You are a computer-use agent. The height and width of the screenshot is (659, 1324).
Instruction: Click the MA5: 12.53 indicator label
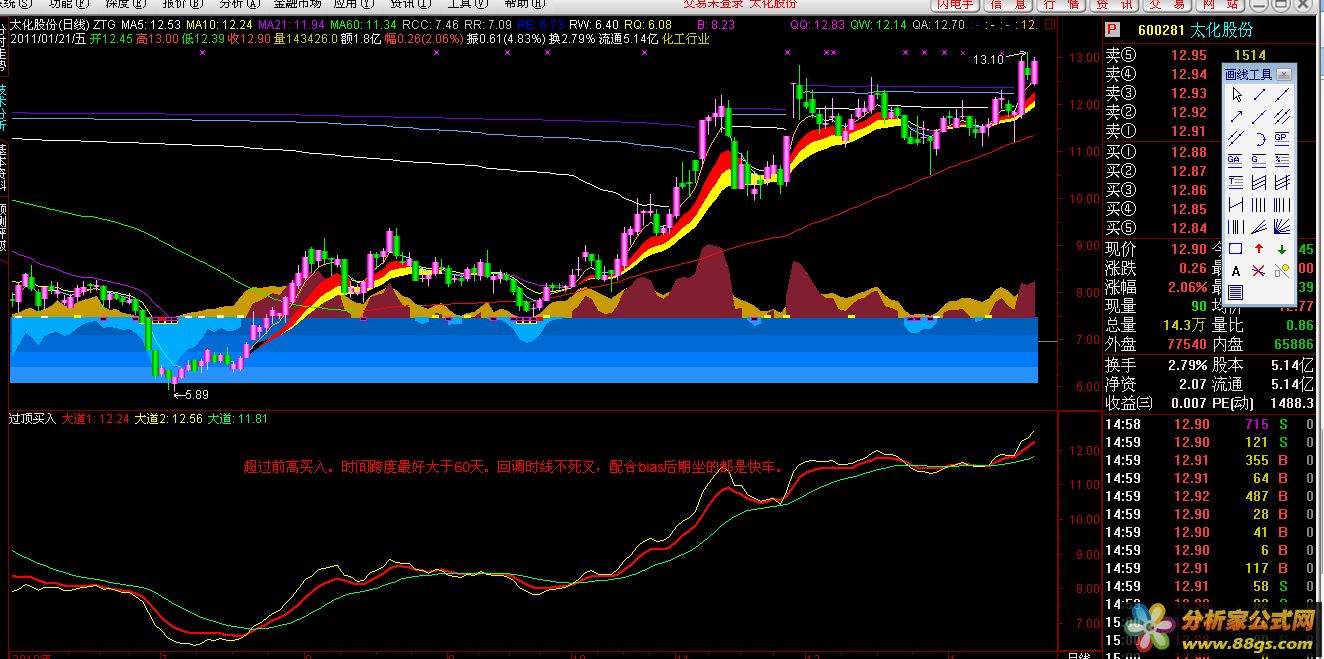(x=152, y=24)
